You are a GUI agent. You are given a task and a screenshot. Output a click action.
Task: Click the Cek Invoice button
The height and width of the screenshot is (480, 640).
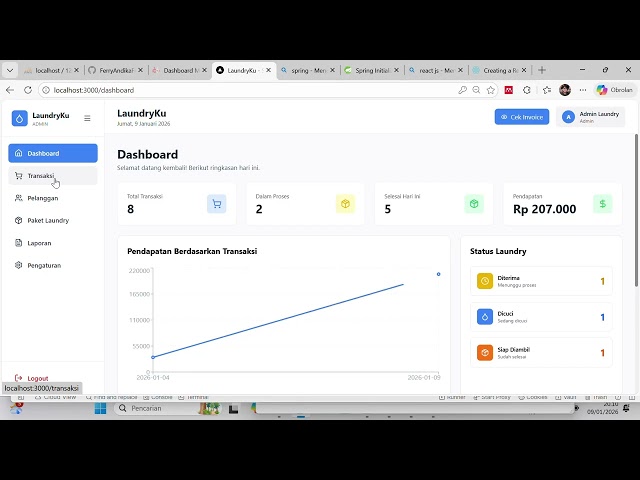tap(522, 117)
